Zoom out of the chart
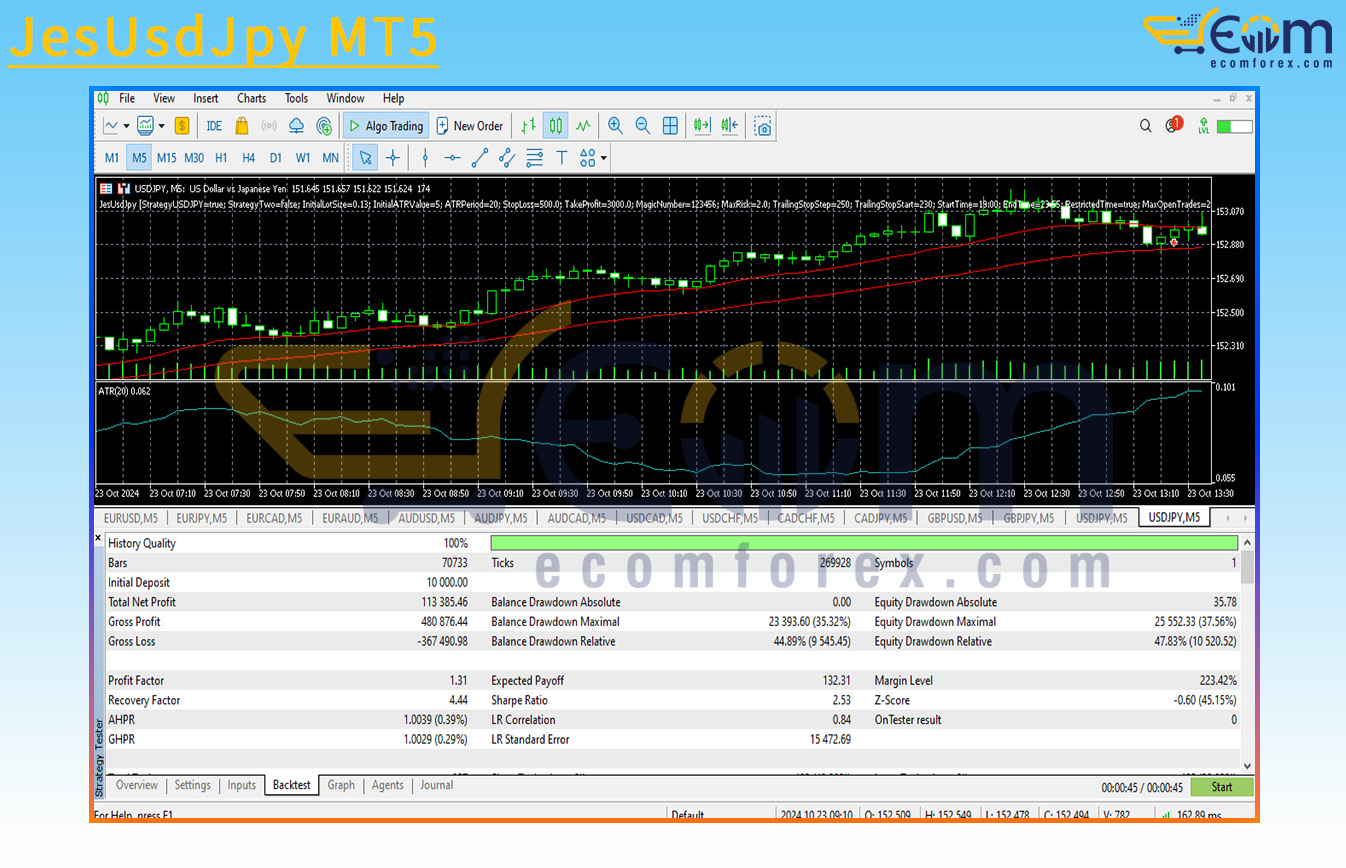The image size is (1346, 868). pos(643,126)
